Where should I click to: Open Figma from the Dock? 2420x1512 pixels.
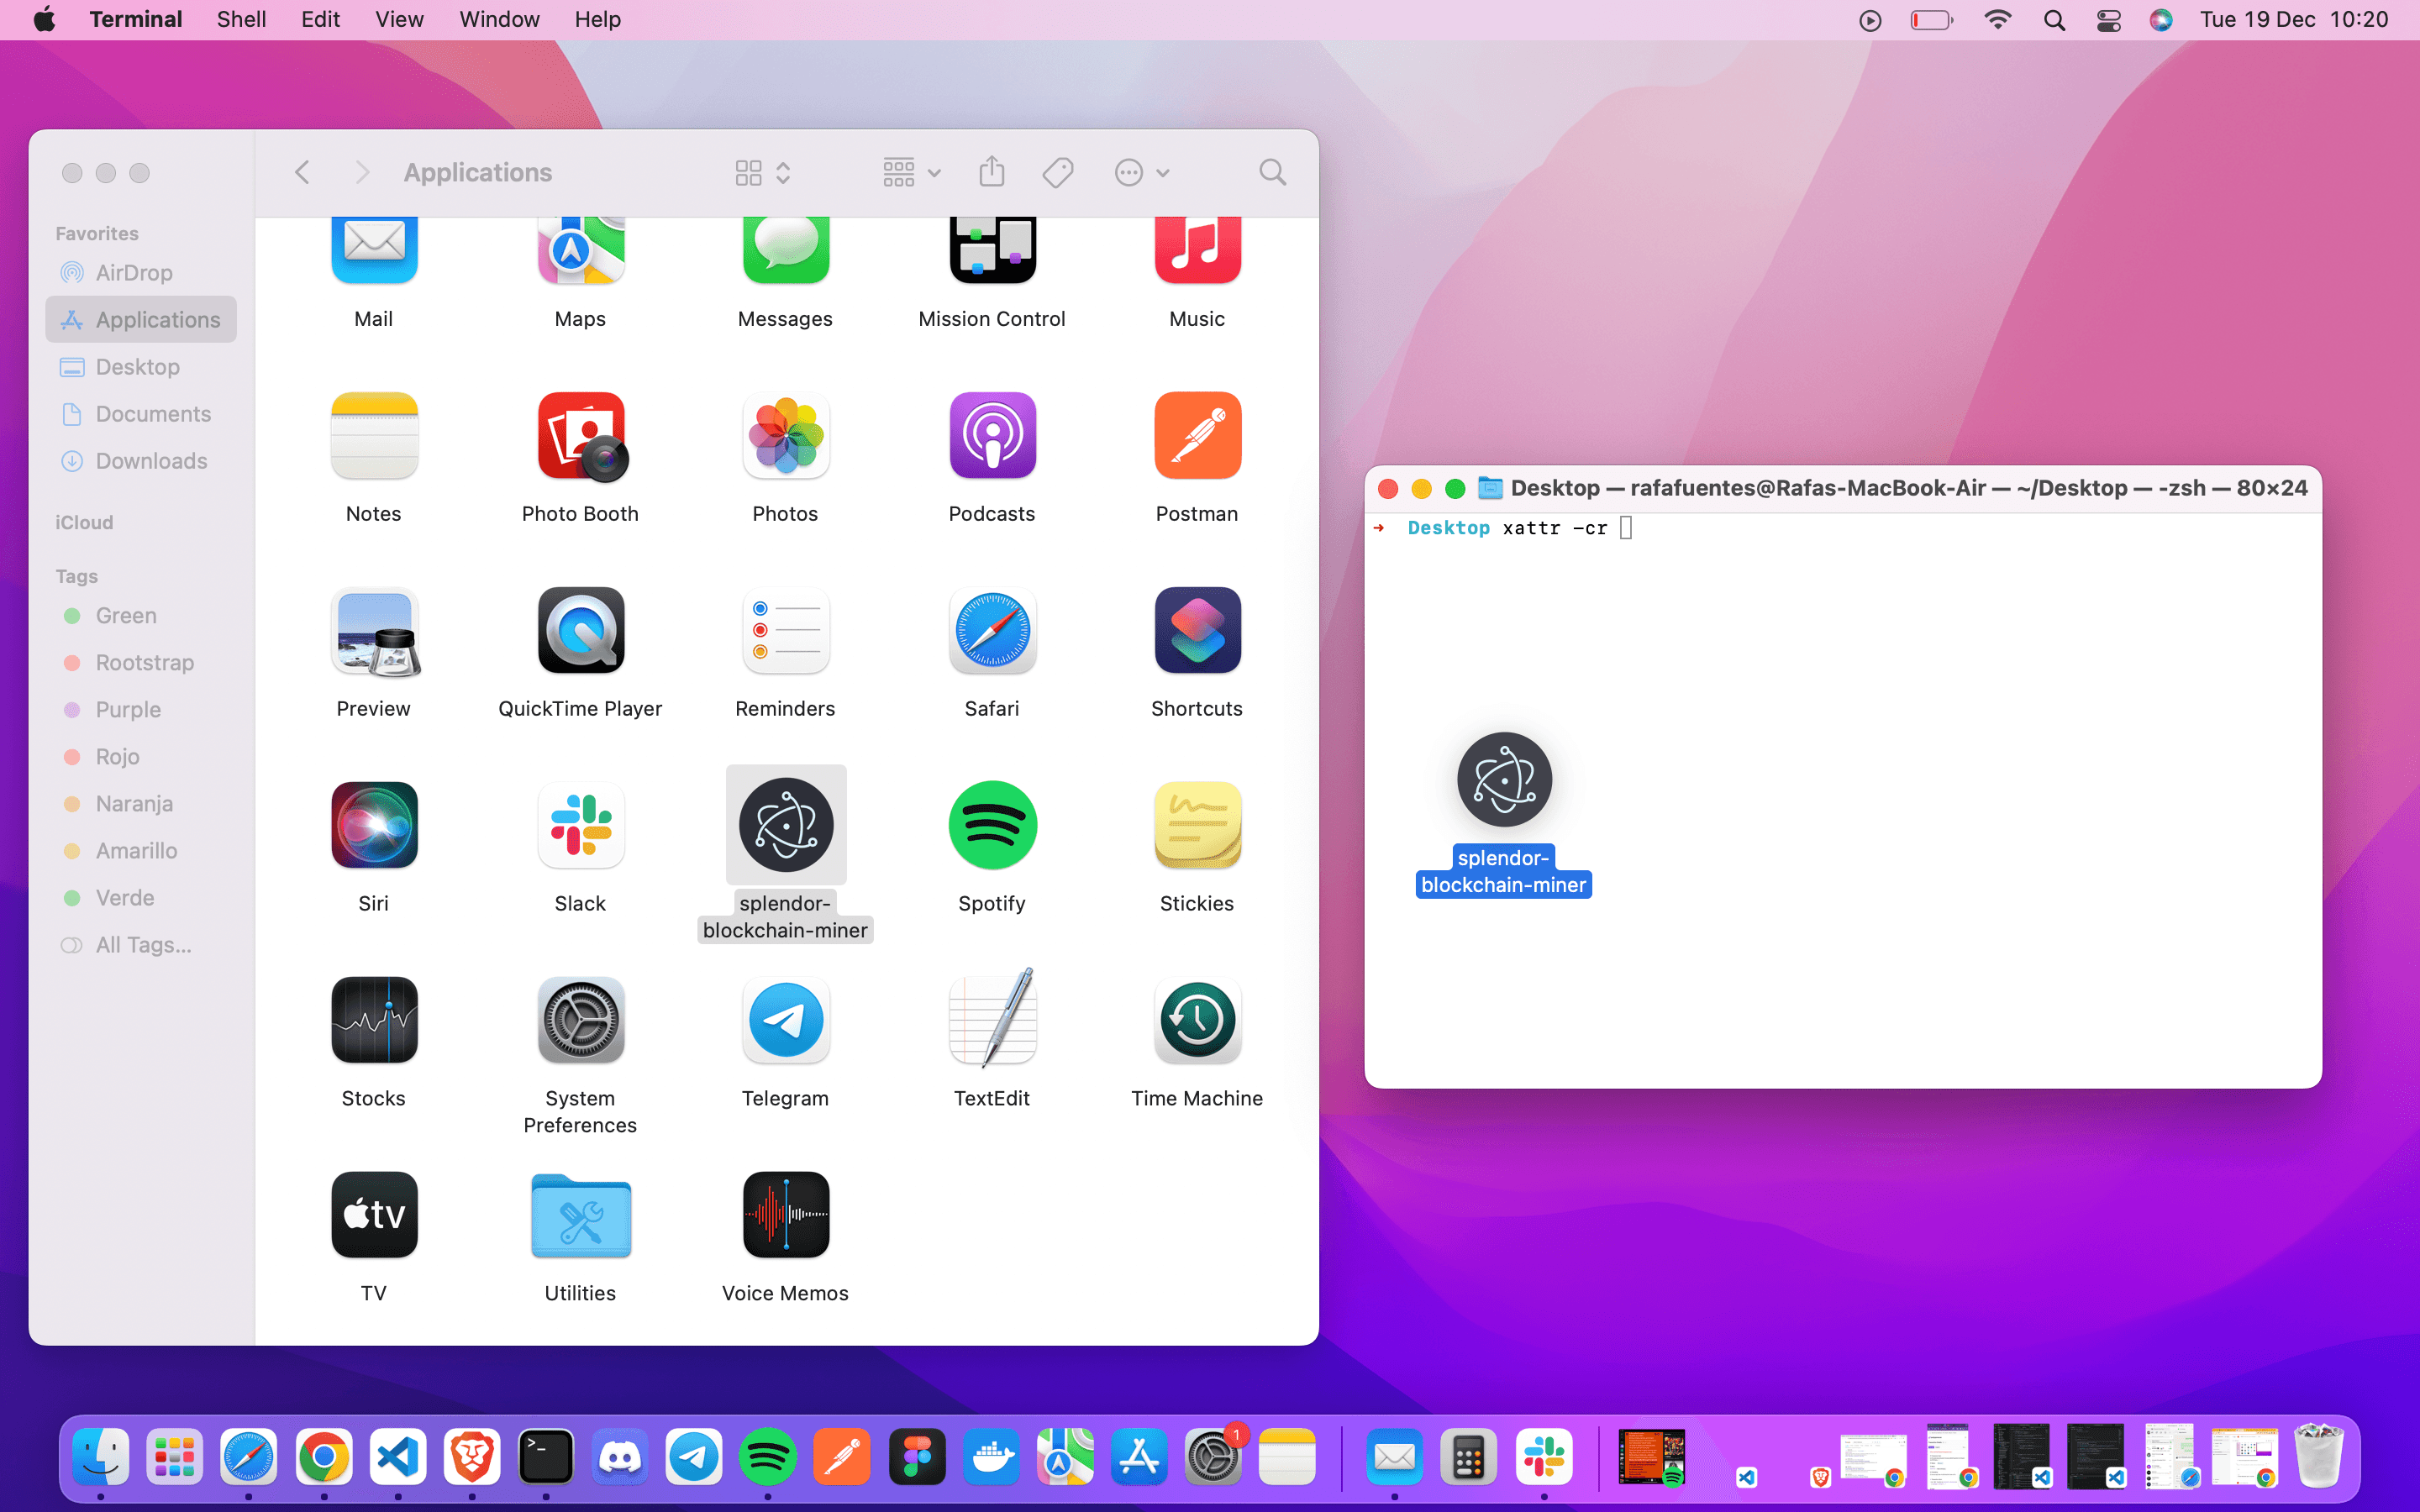click(916, 1457)
